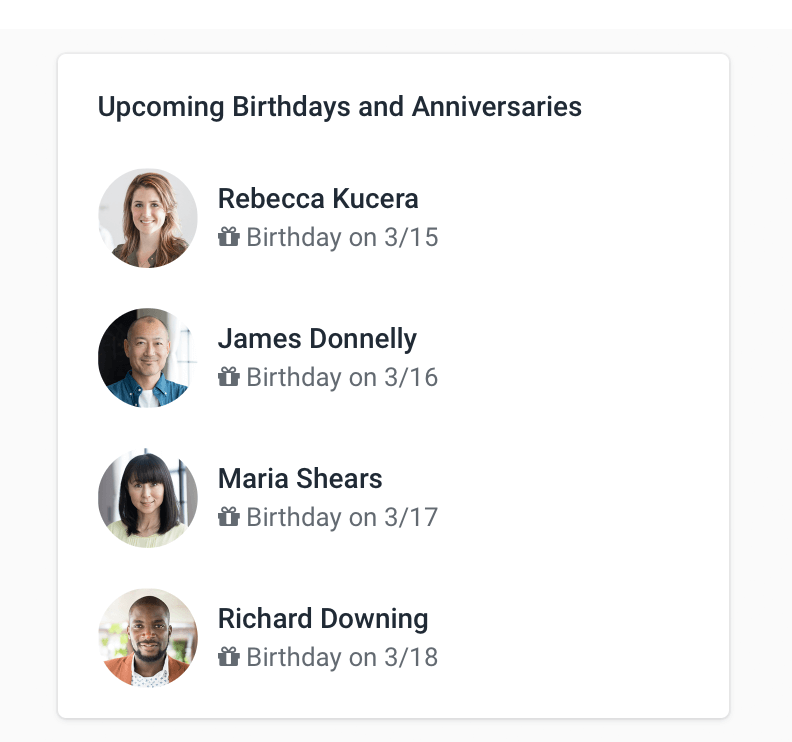Select the Richard Downing name text
Image resolution: width=792 pixels, height=742 pixels.
point(323,618)
